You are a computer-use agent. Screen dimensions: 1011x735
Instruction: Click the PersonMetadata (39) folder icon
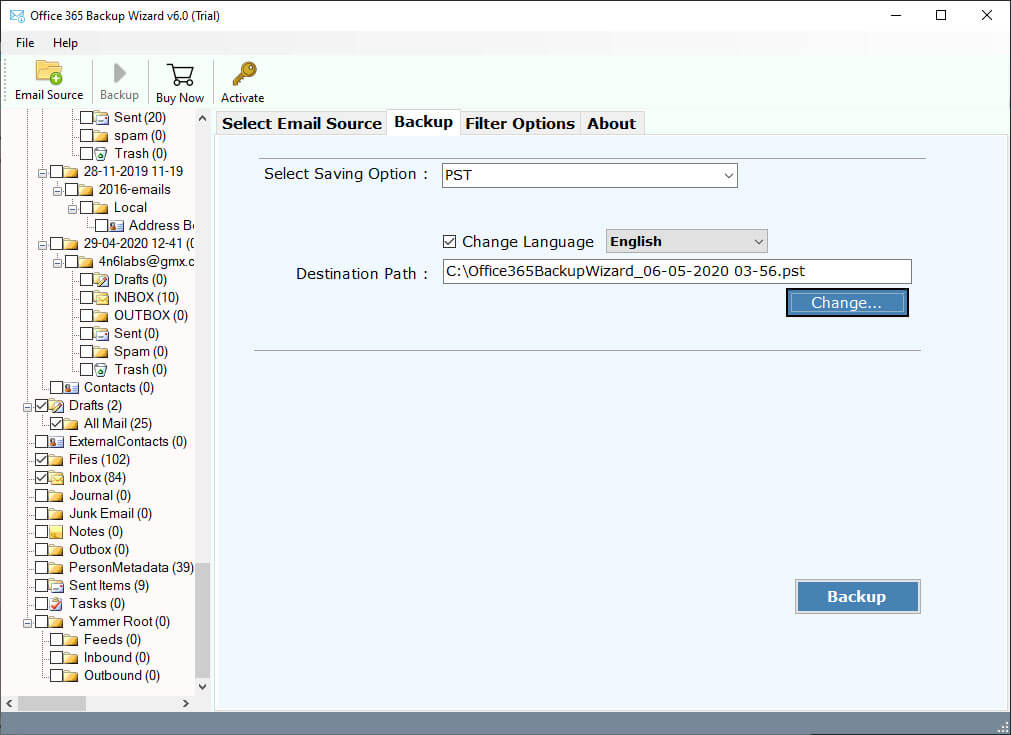(x=57, y=568)
